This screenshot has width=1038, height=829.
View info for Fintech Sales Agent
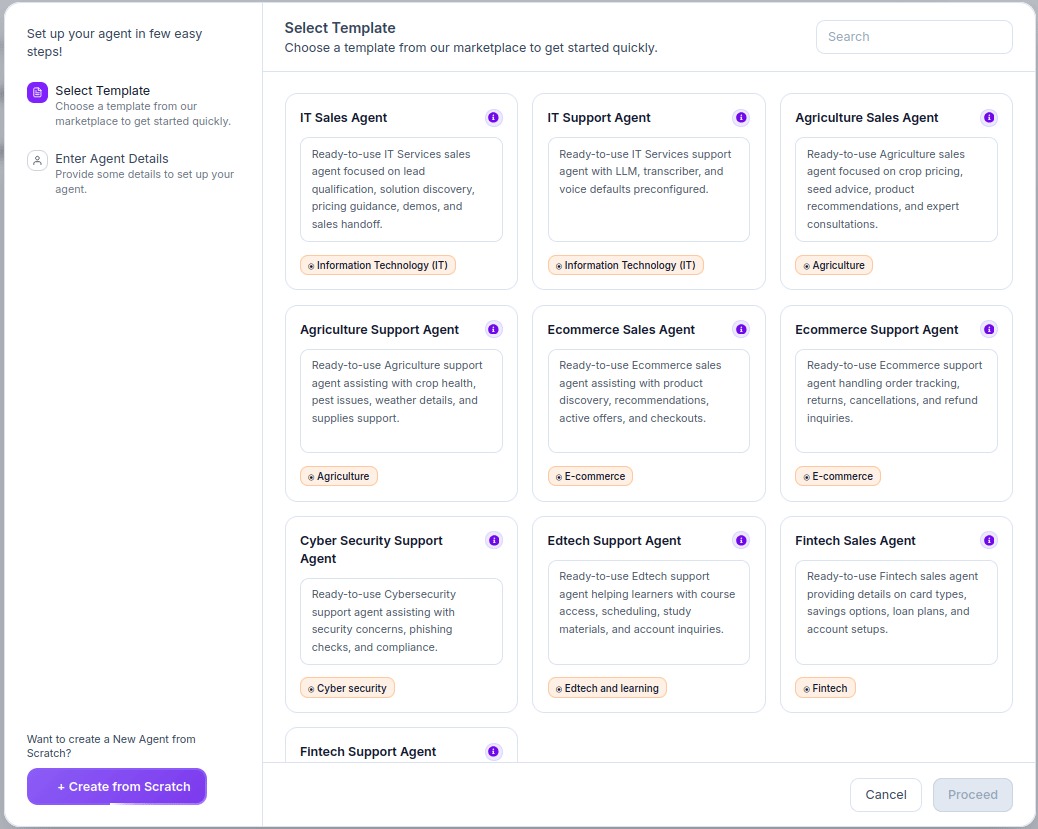(x=988, y=540)
